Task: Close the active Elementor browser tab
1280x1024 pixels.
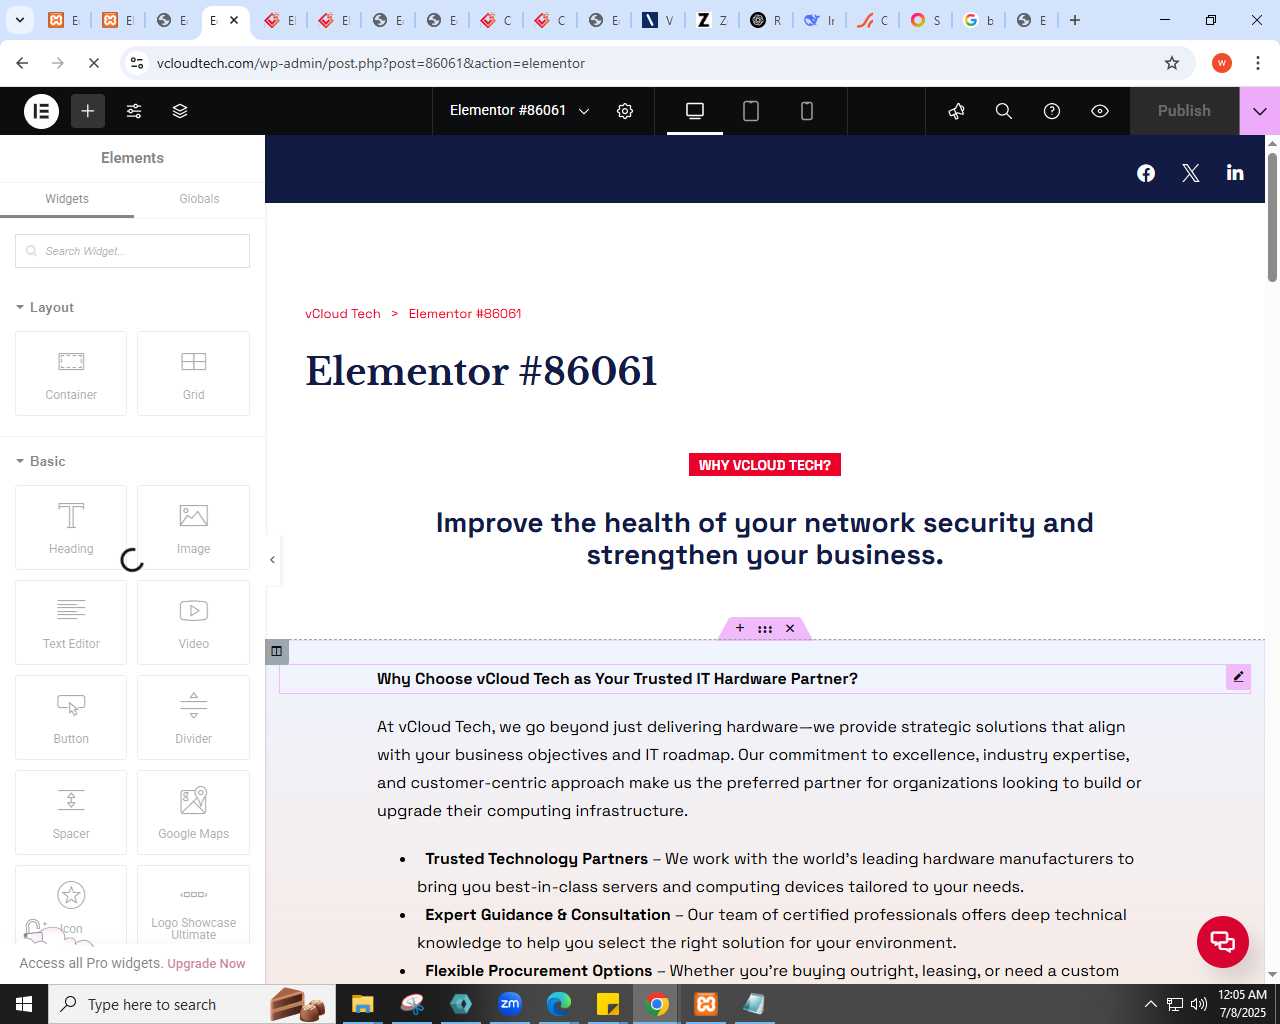Action: click(x=234, y=20)
